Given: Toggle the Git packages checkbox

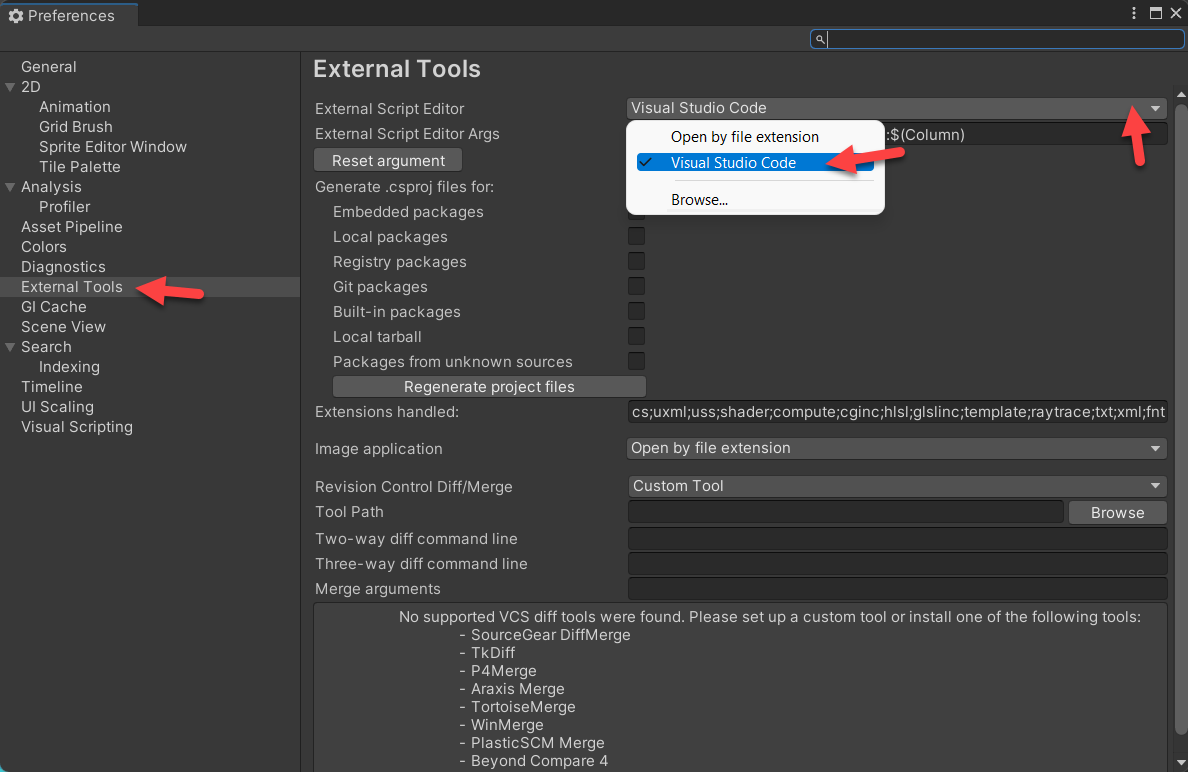Looking at the screenshot, I should point(636,286).
